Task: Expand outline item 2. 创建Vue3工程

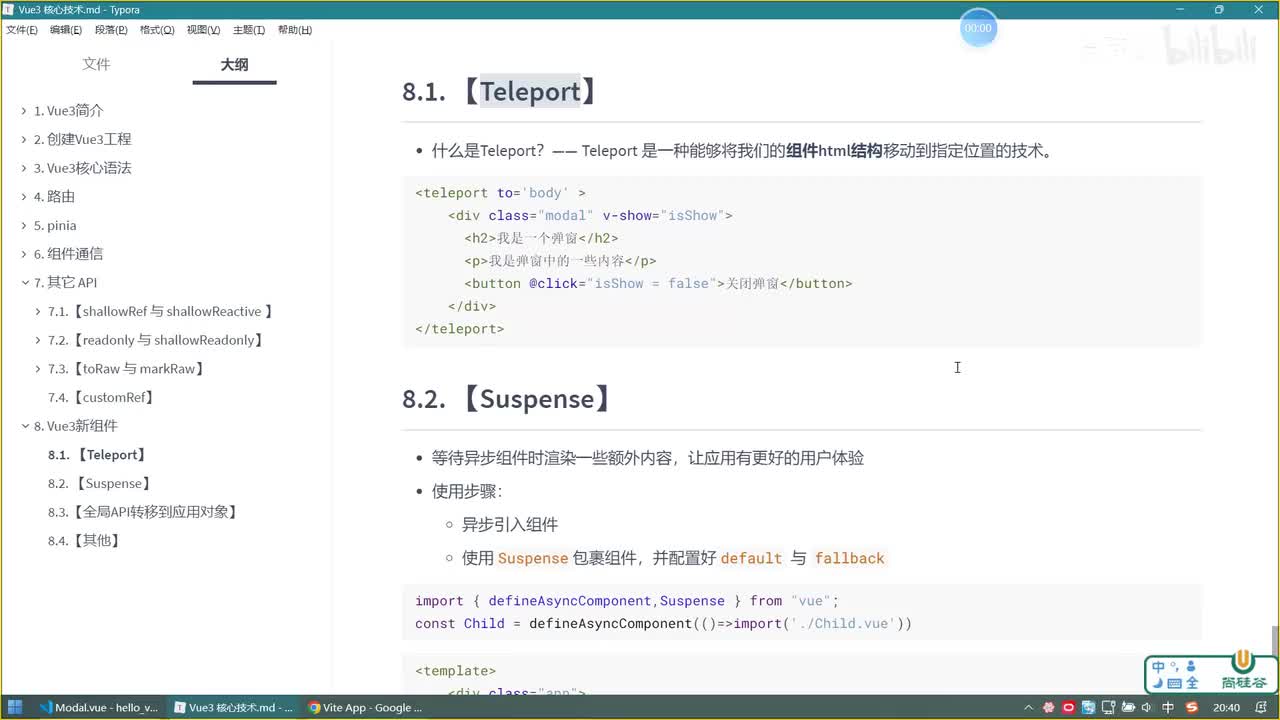Action: 24,139
